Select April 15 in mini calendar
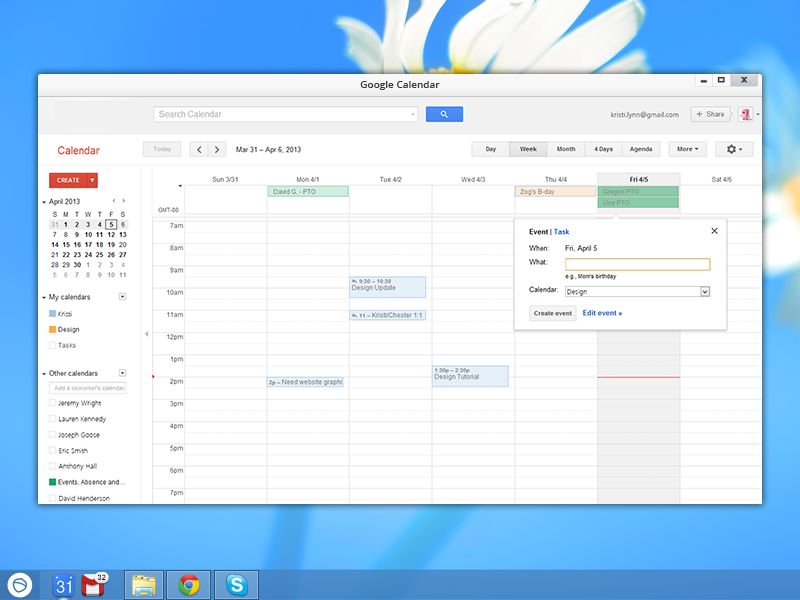 click(x=66, y=245)
